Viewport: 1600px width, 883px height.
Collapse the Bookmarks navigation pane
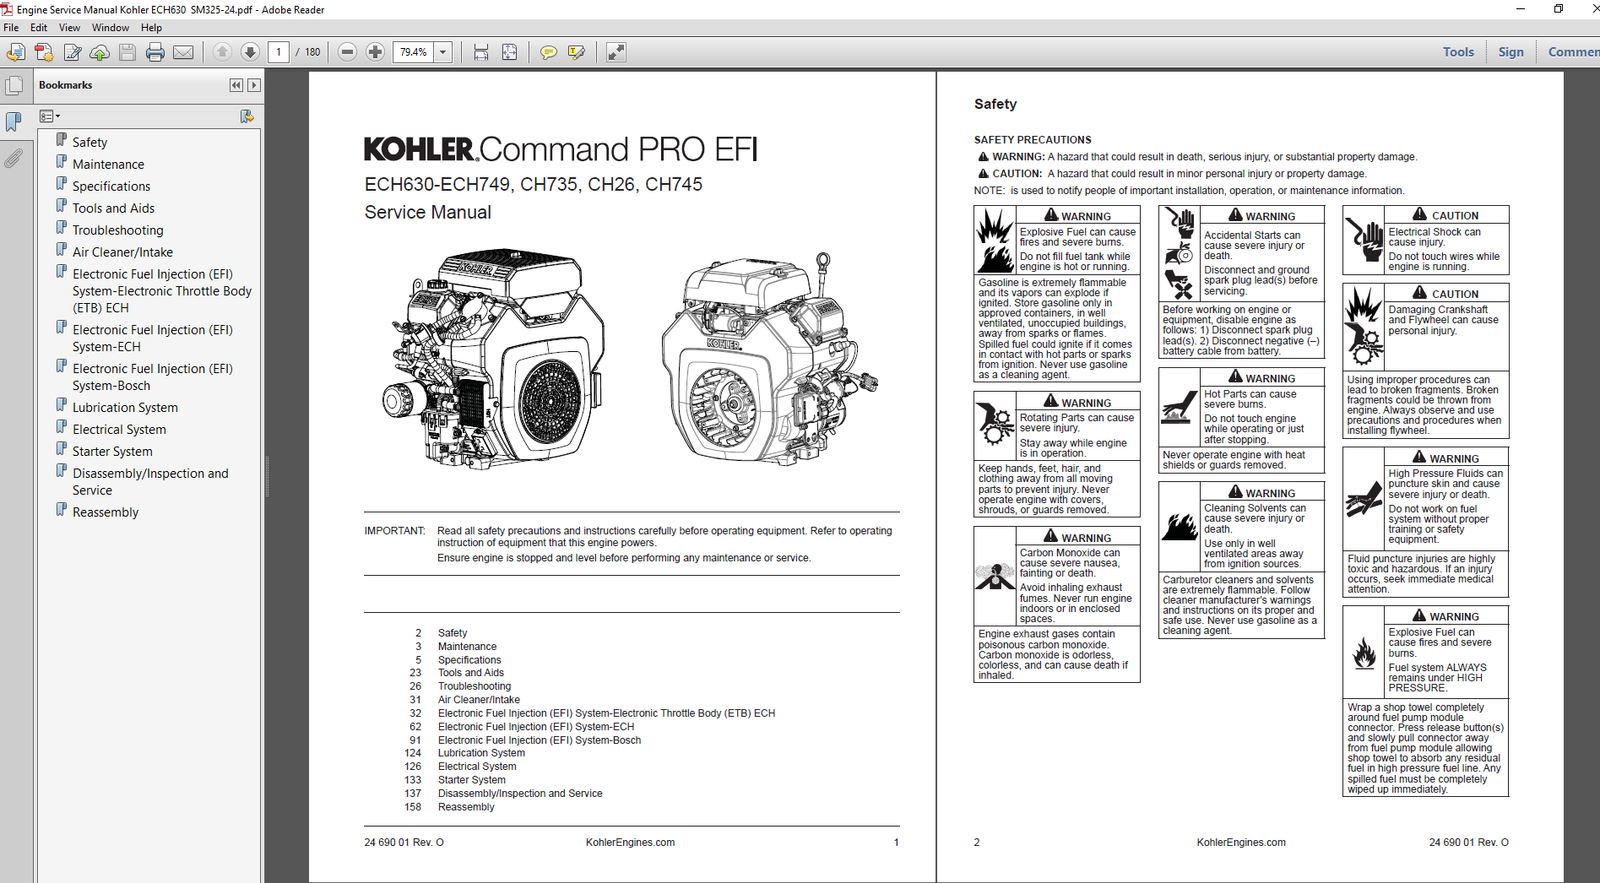click(236, 85)
